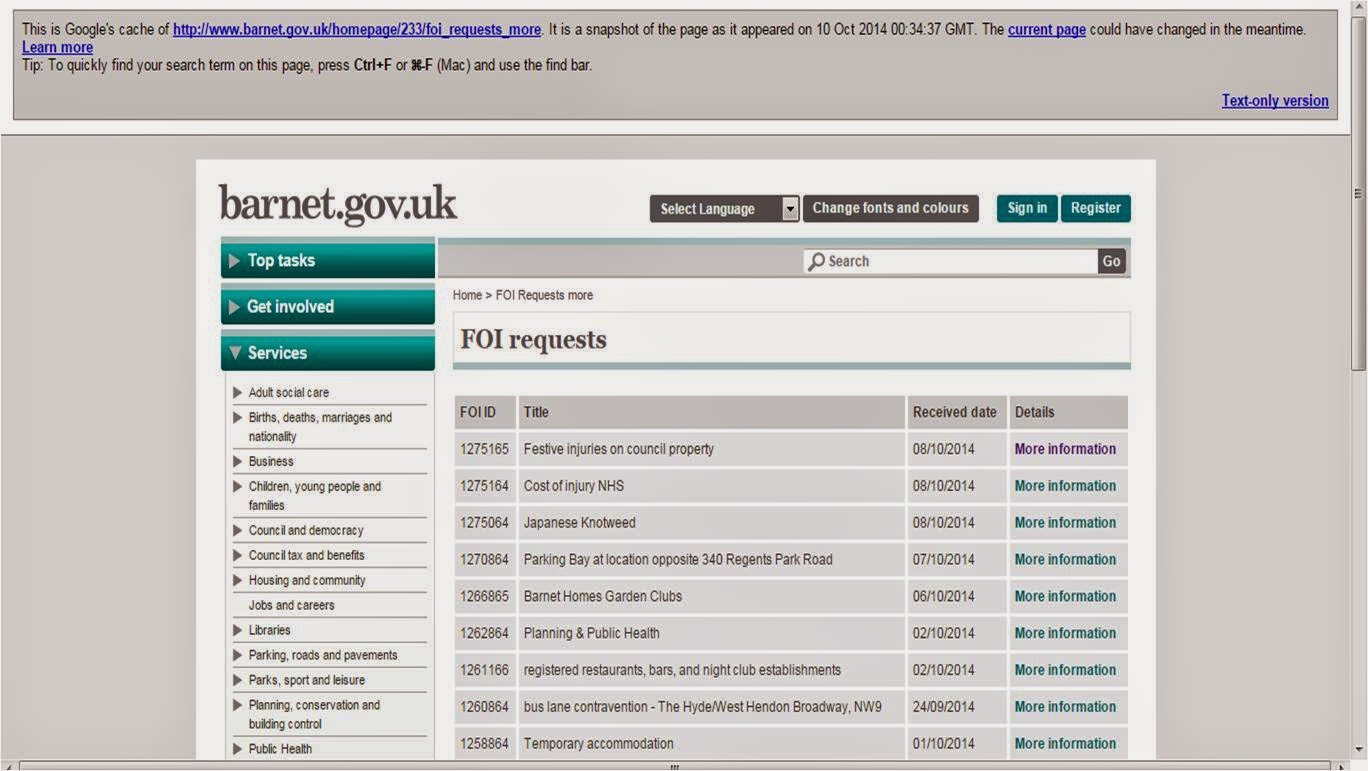Screen dimensions: 1368x771
Task: Expand Births, deaths, marriages arrow
Action: coord(238,417)
